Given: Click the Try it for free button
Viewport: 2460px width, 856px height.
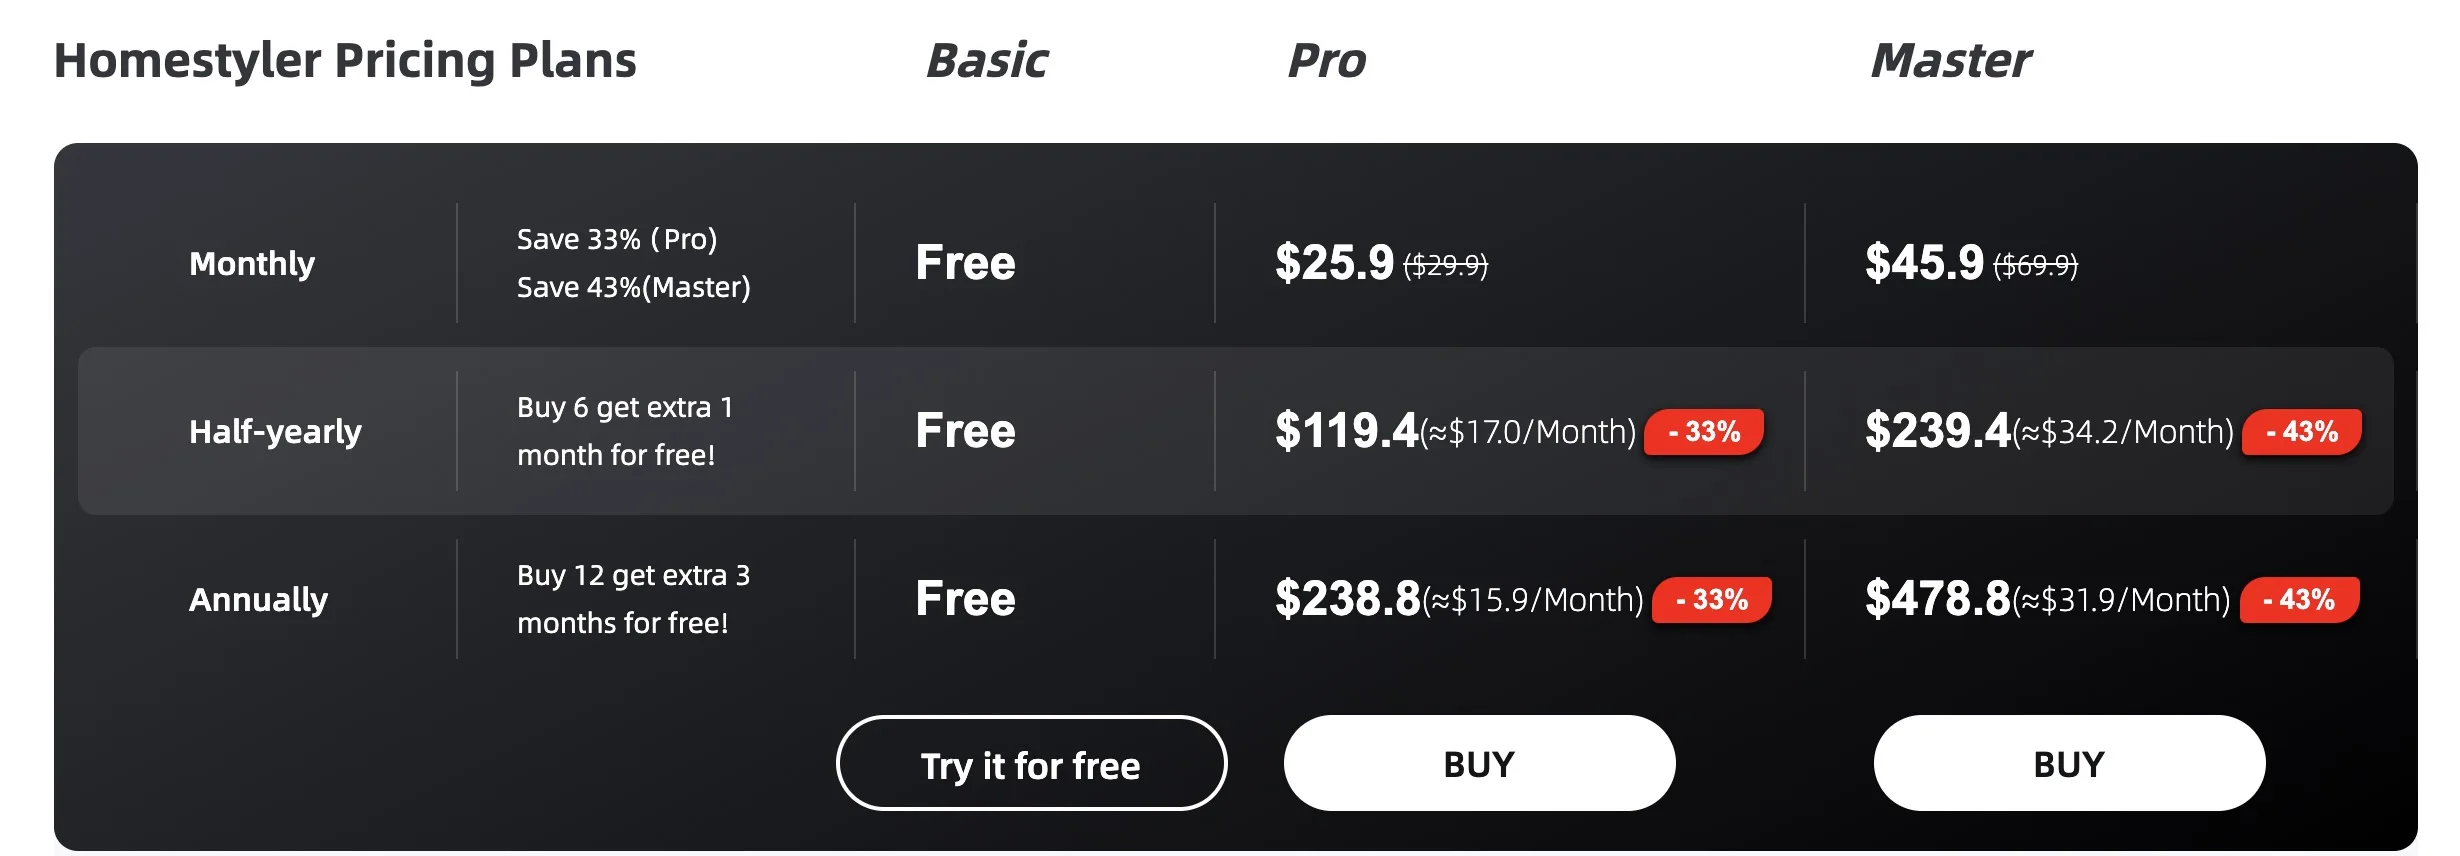Looking at the screenshot, I should tap(1031, 763).
